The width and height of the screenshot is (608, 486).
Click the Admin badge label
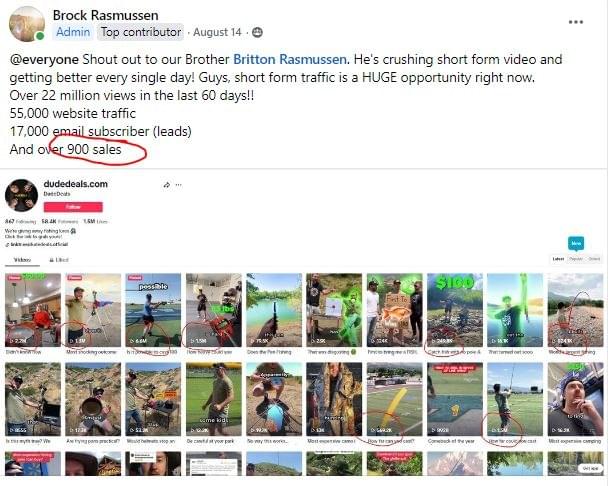pos(73,32)
